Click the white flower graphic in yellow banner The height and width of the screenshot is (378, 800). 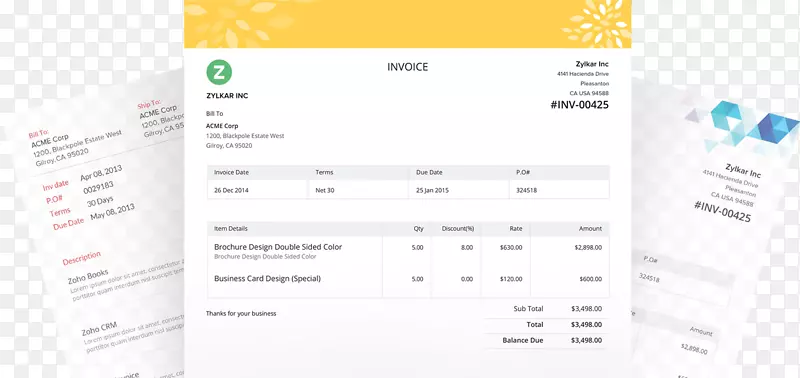click(596, 23)
